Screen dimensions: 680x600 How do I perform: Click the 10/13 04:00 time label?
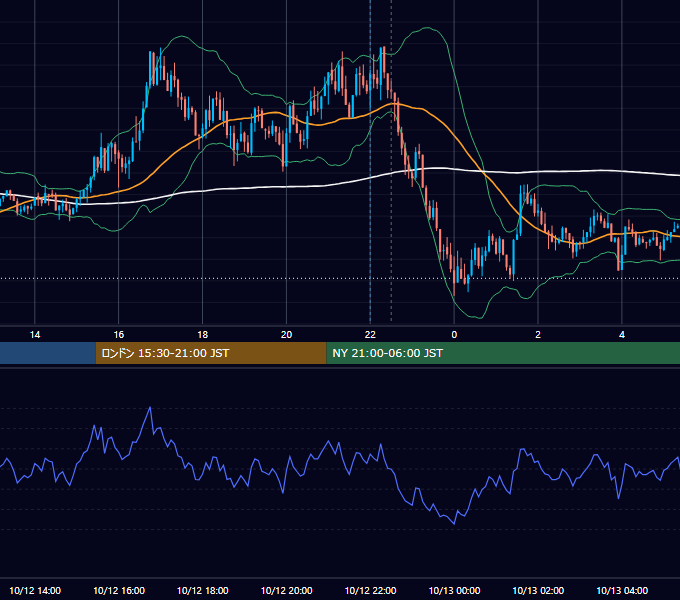(622, 590)
